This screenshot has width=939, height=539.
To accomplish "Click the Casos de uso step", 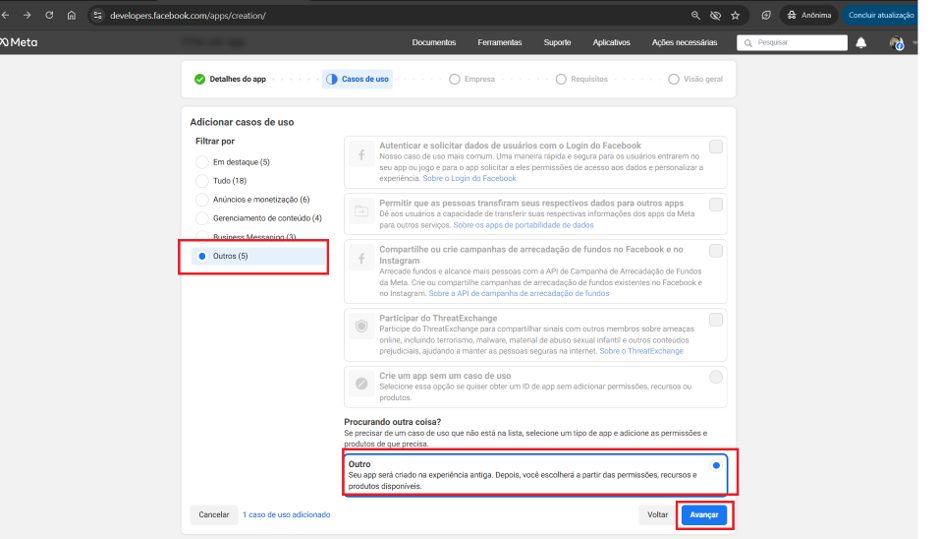I will [x=358, y=79].
